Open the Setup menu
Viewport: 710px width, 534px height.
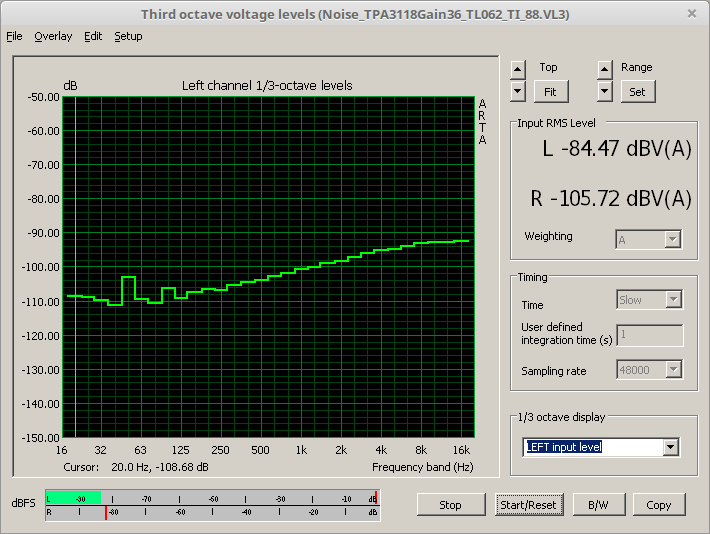click(x=128, y=36)
